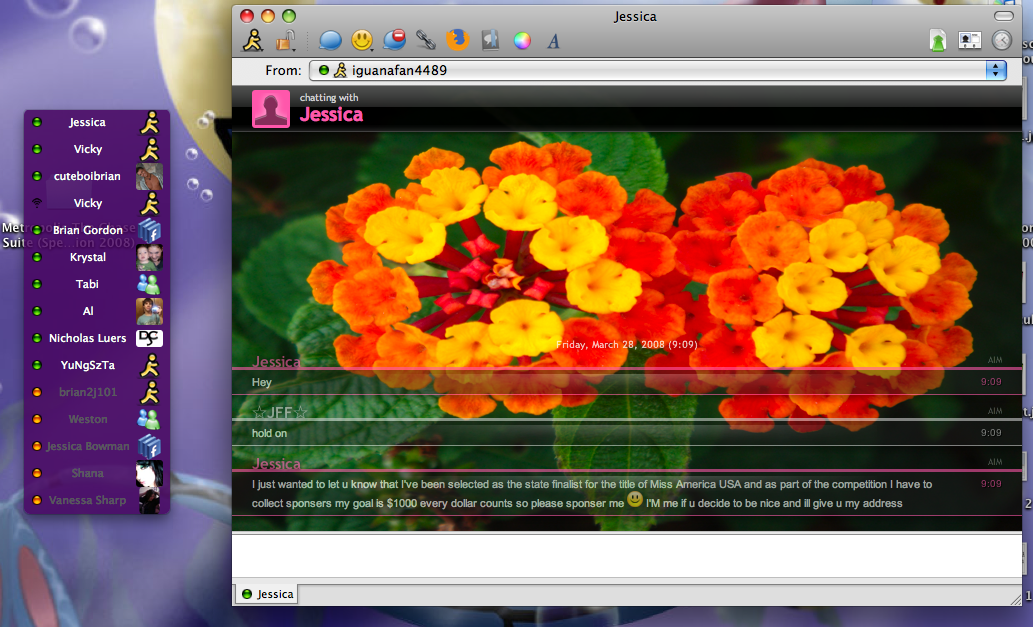Click the DC logo avatar beside Nicholas Luers
Image resolution: width=1033 pixels, height=627 pixels.
150,339
